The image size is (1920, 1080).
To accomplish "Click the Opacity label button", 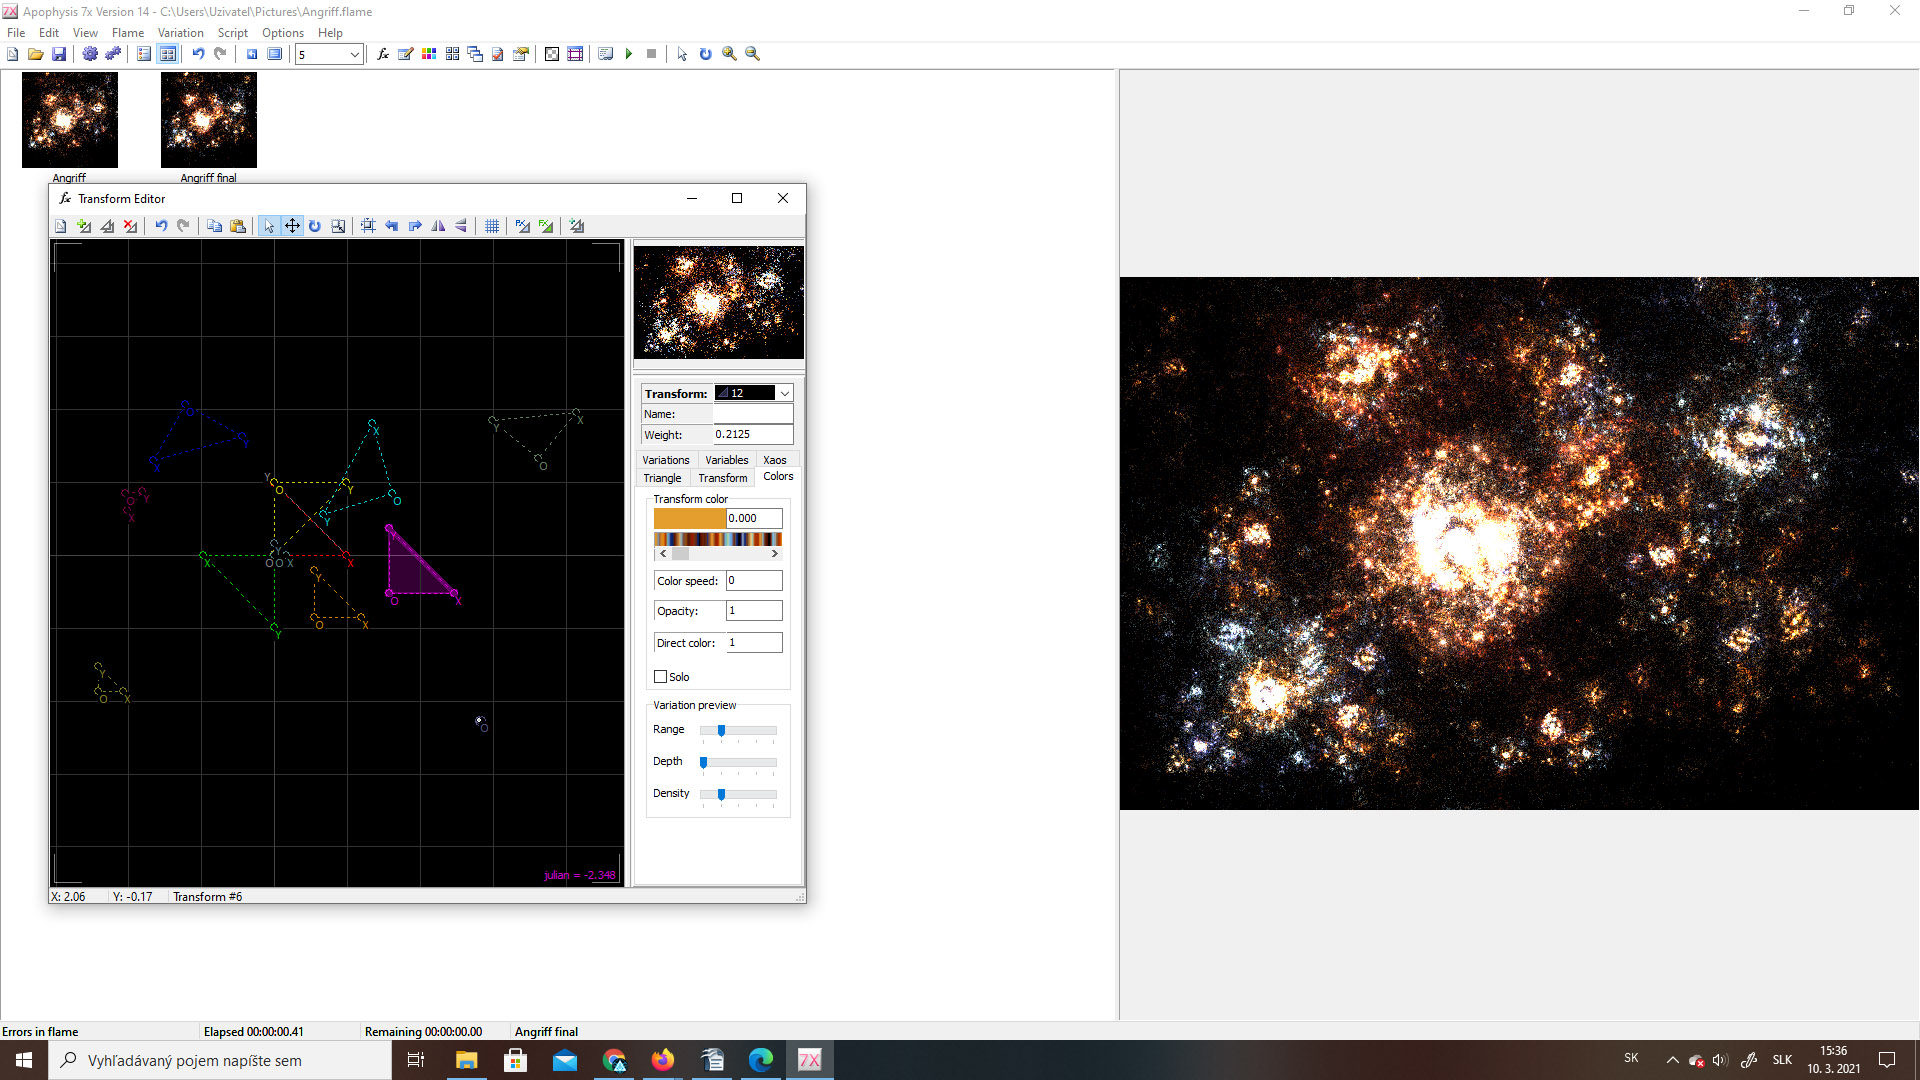I will 688,611.
